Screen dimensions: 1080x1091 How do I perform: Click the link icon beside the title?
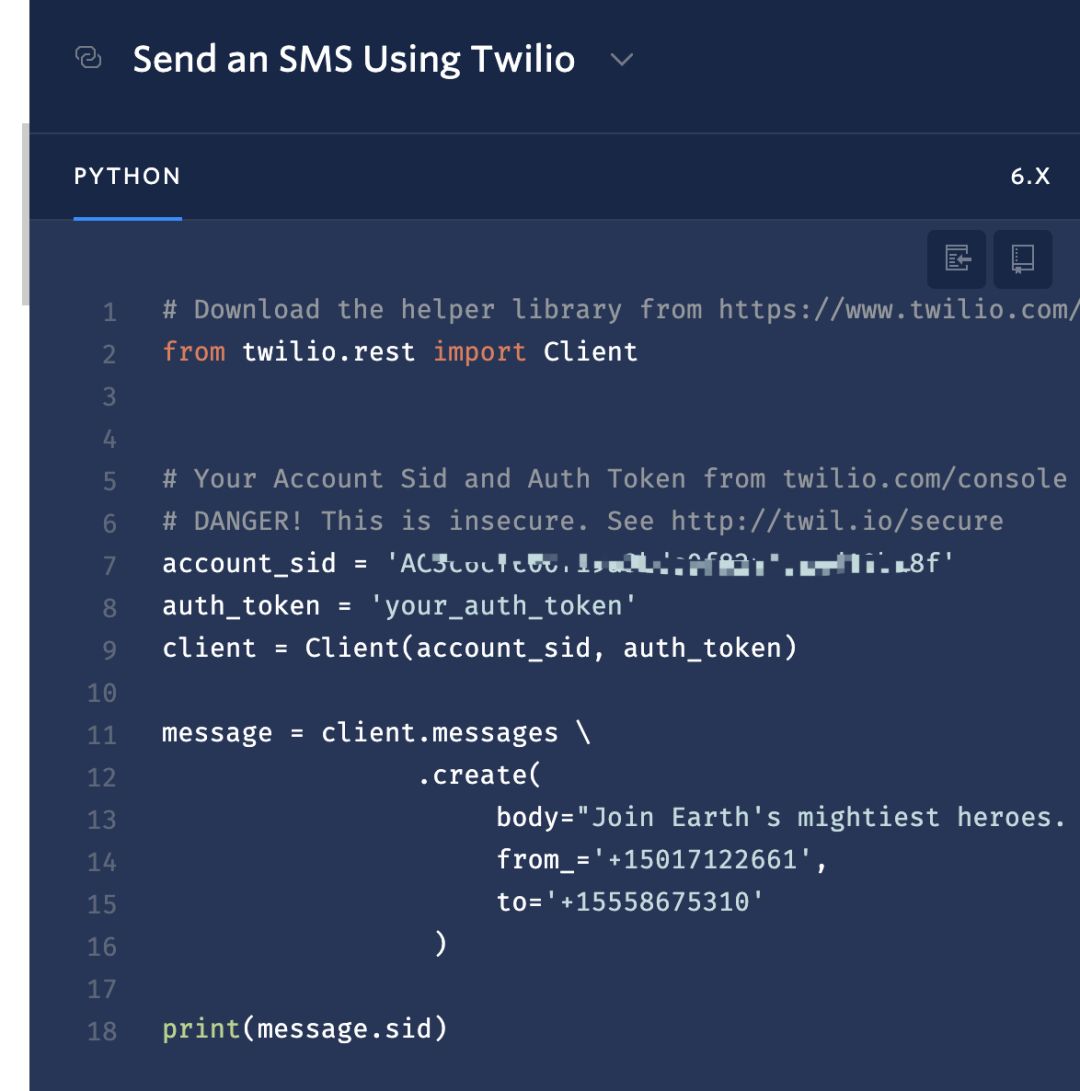[x=88, y=58]
